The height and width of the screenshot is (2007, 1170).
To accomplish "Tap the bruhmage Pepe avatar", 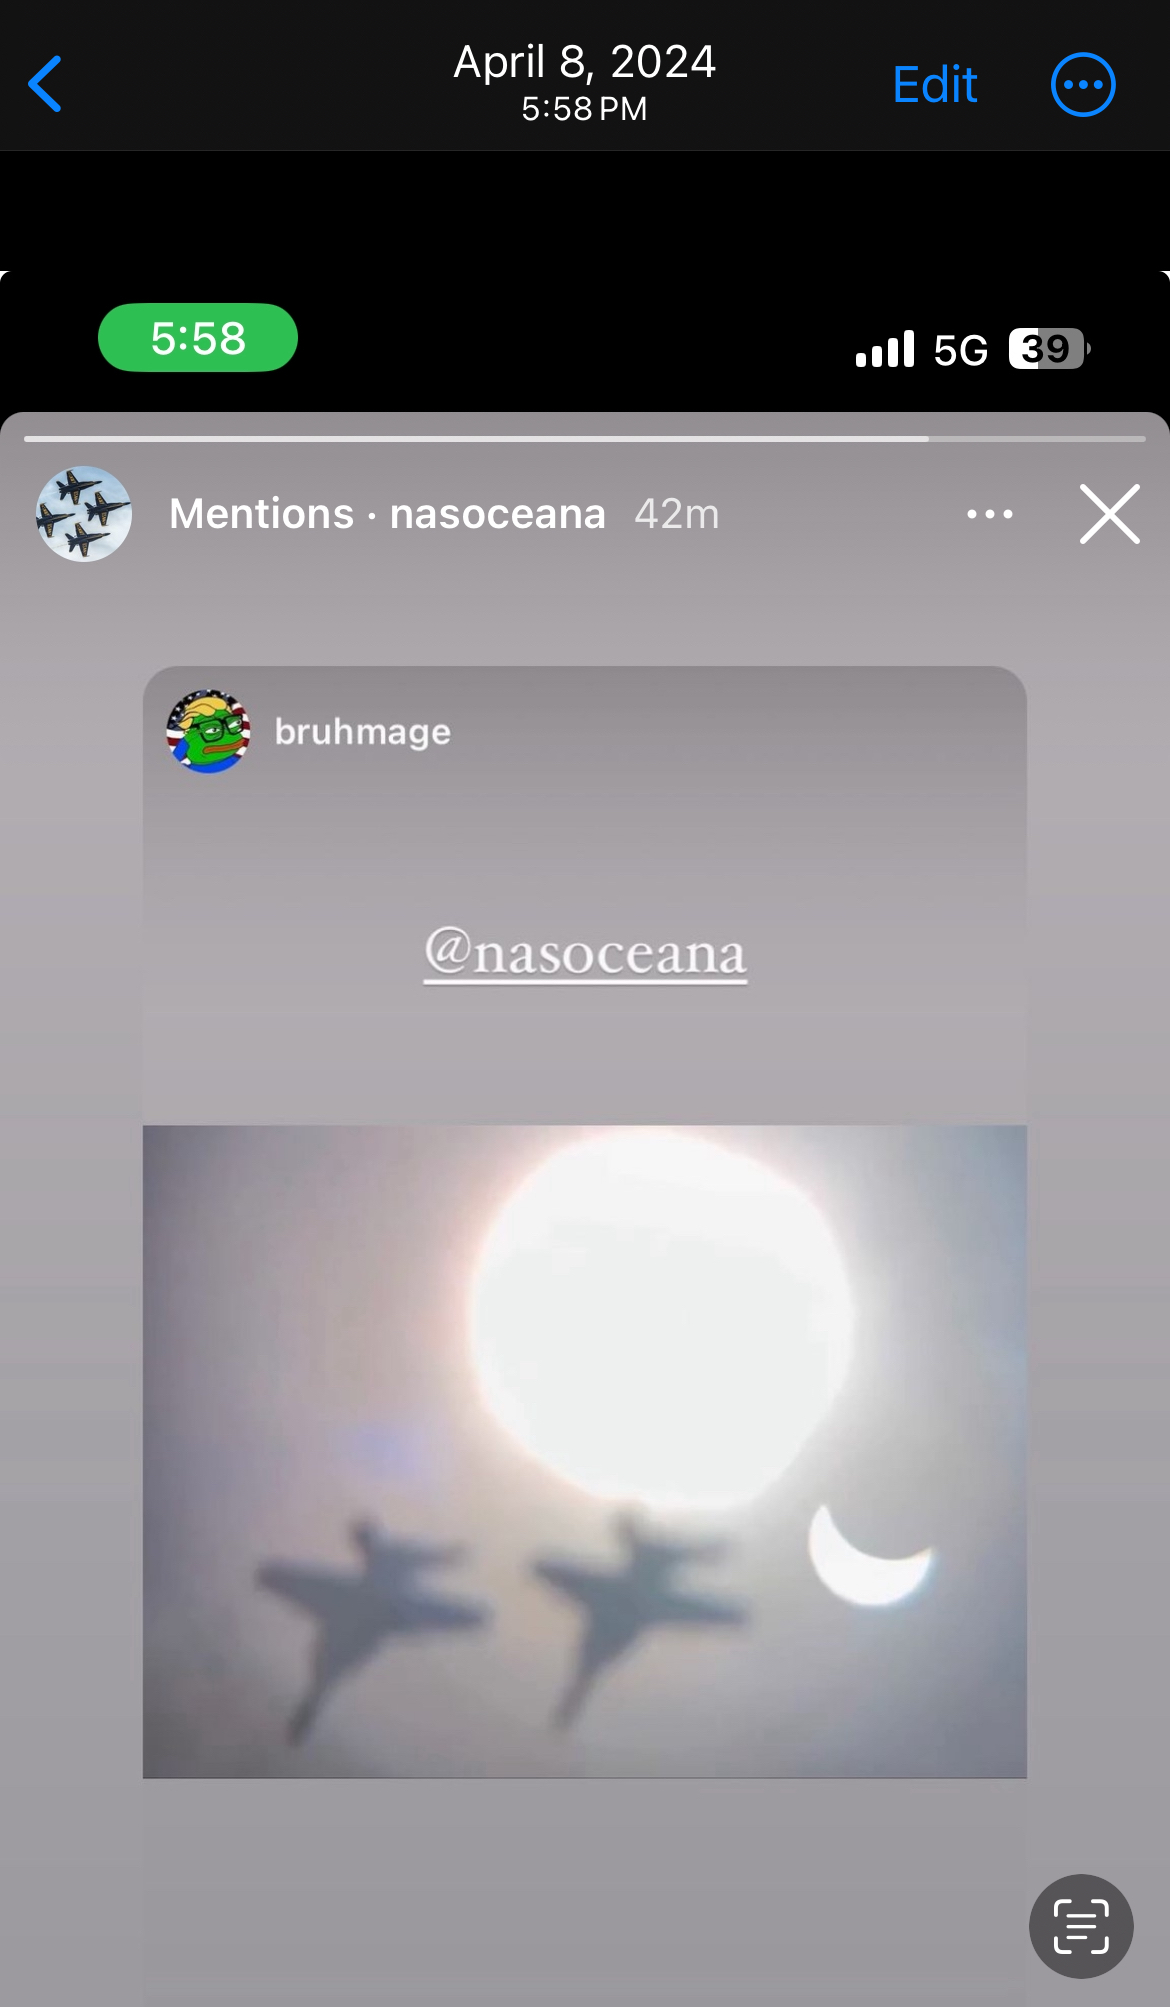I will click(208, 731).
